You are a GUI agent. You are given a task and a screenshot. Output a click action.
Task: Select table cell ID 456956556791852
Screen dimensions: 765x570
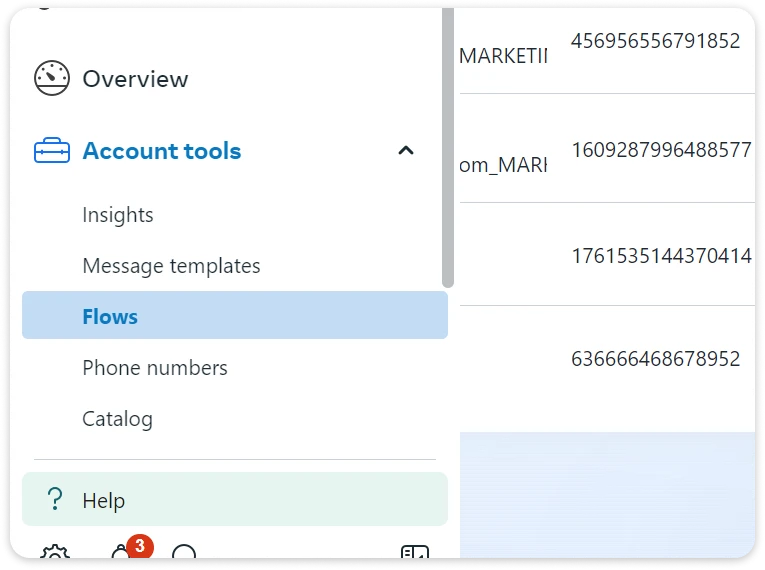(655, 41)
